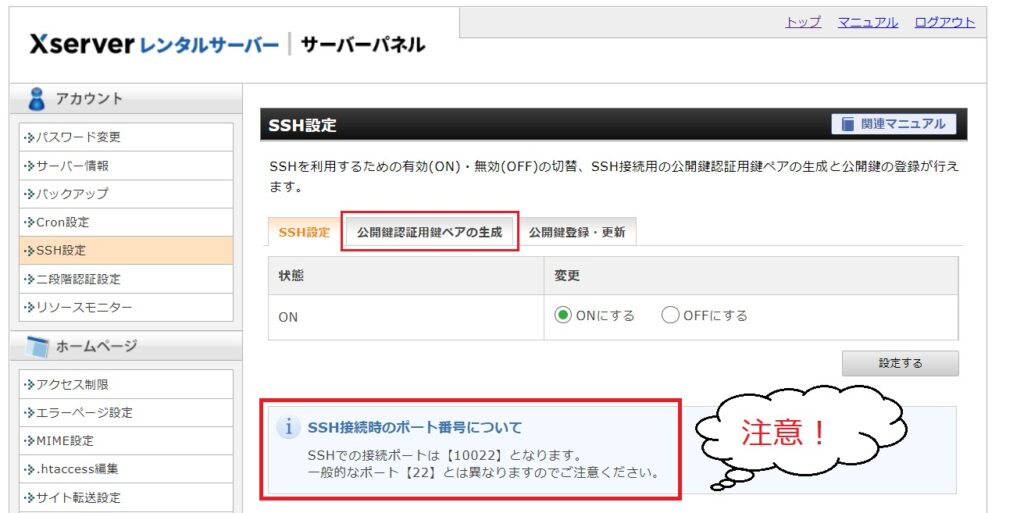The width and height of the screenshot is (1024, 513).
Task: Click the ログアウト link
Action: (x=944, y=22)
